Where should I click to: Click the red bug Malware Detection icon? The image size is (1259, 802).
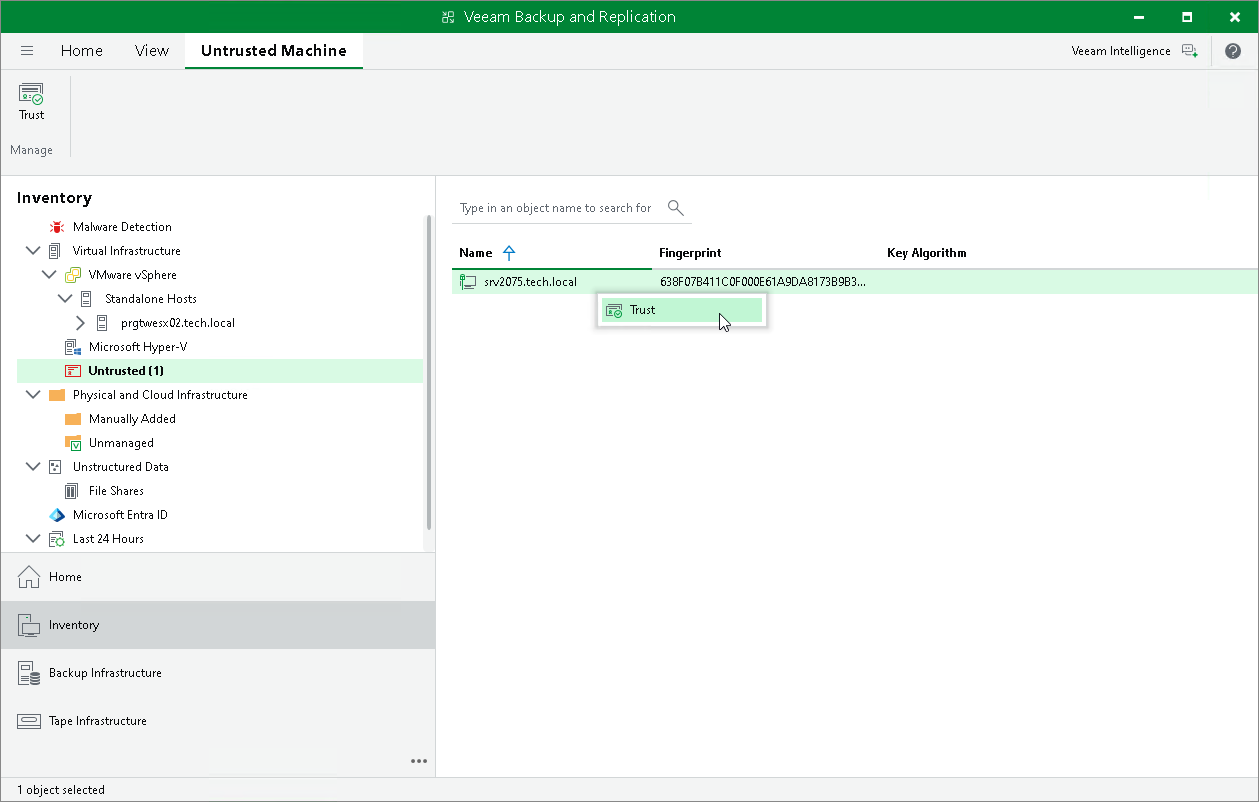57,227
